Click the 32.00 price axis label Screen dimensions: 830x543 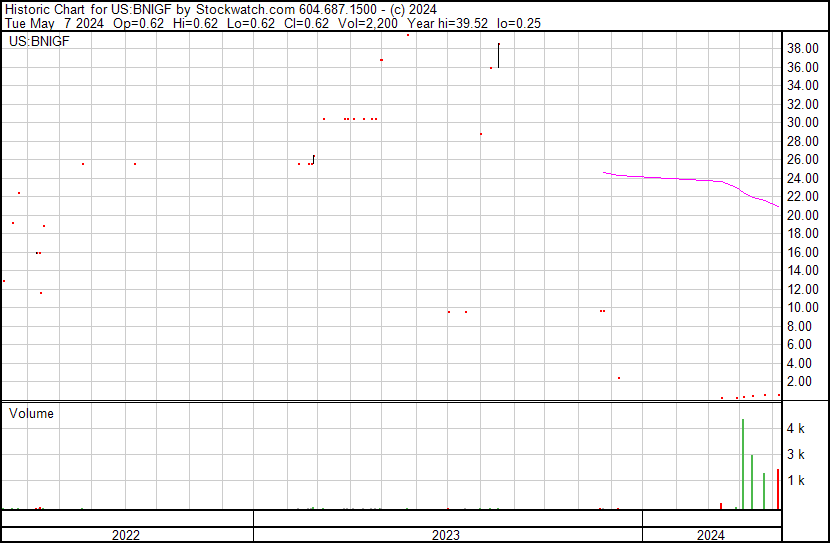pyautogui.click(x=803, y=104)
